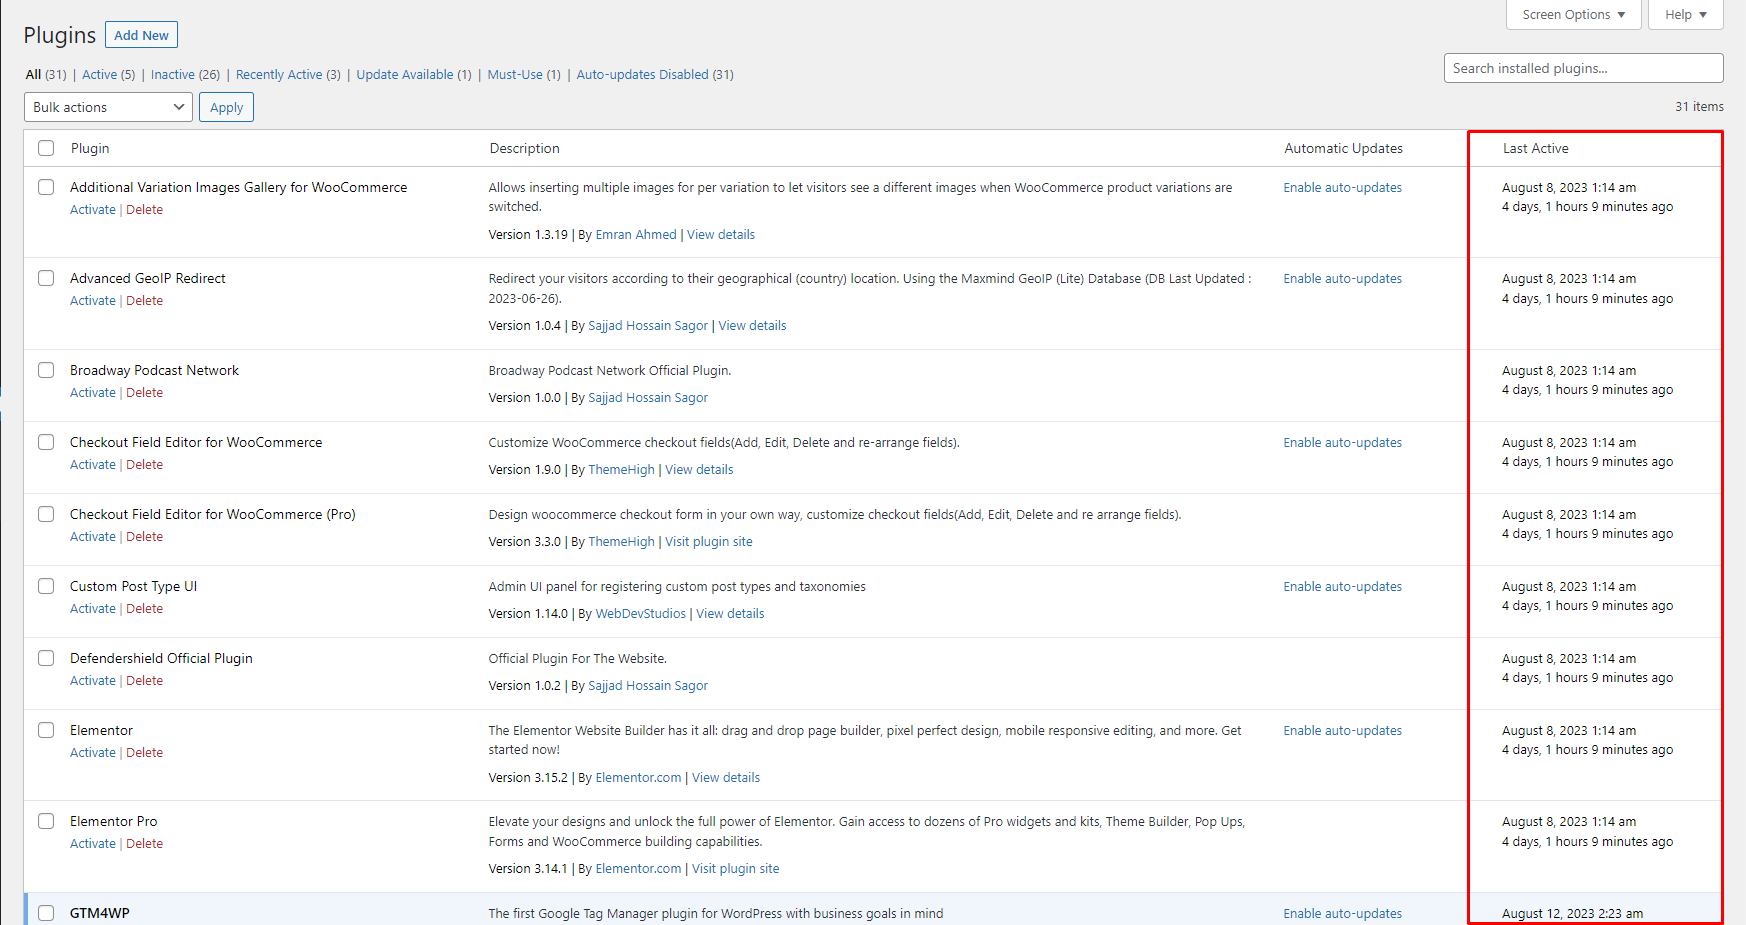Check the Broadway Podcast Network checkbox
1746x925 pixels.
tap(46, 370)
